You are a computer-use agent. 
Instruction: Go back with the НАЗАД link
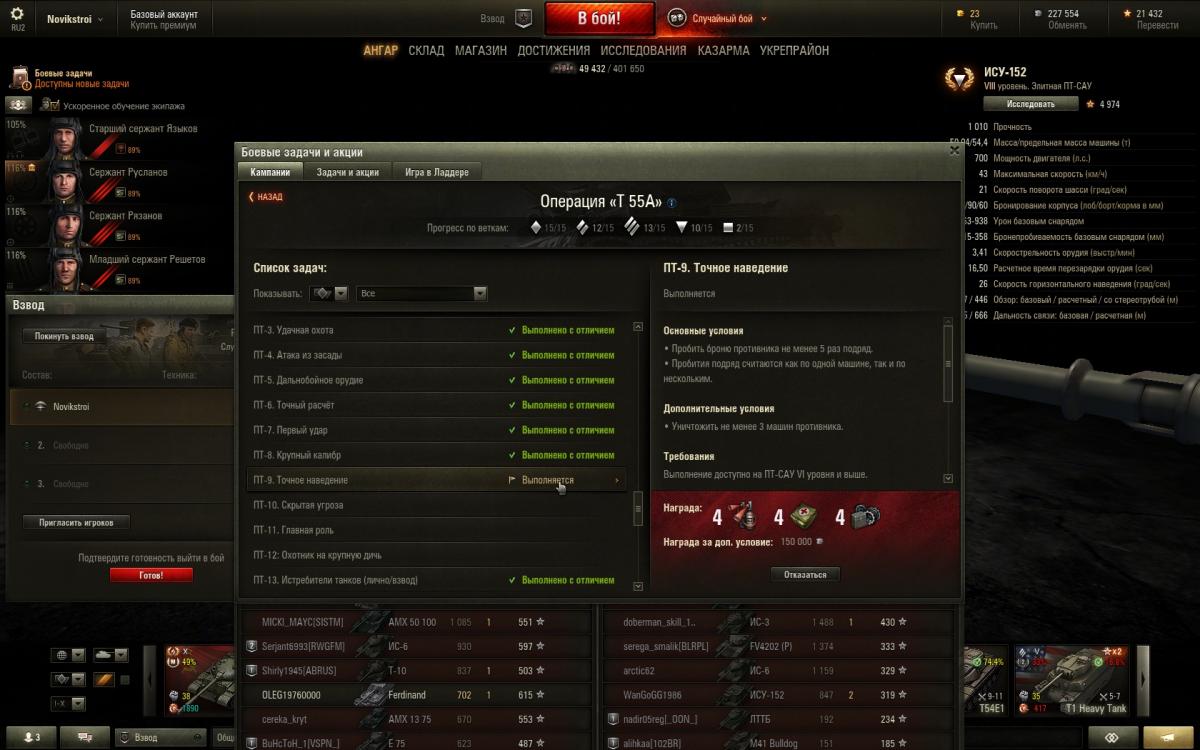[266, 197]
